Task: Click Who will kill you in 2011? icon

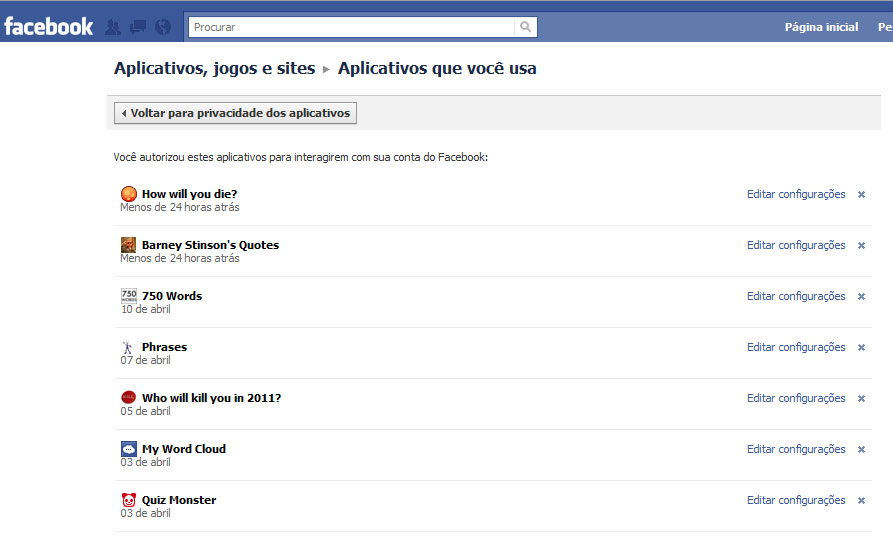Action: tap(129, 397)
